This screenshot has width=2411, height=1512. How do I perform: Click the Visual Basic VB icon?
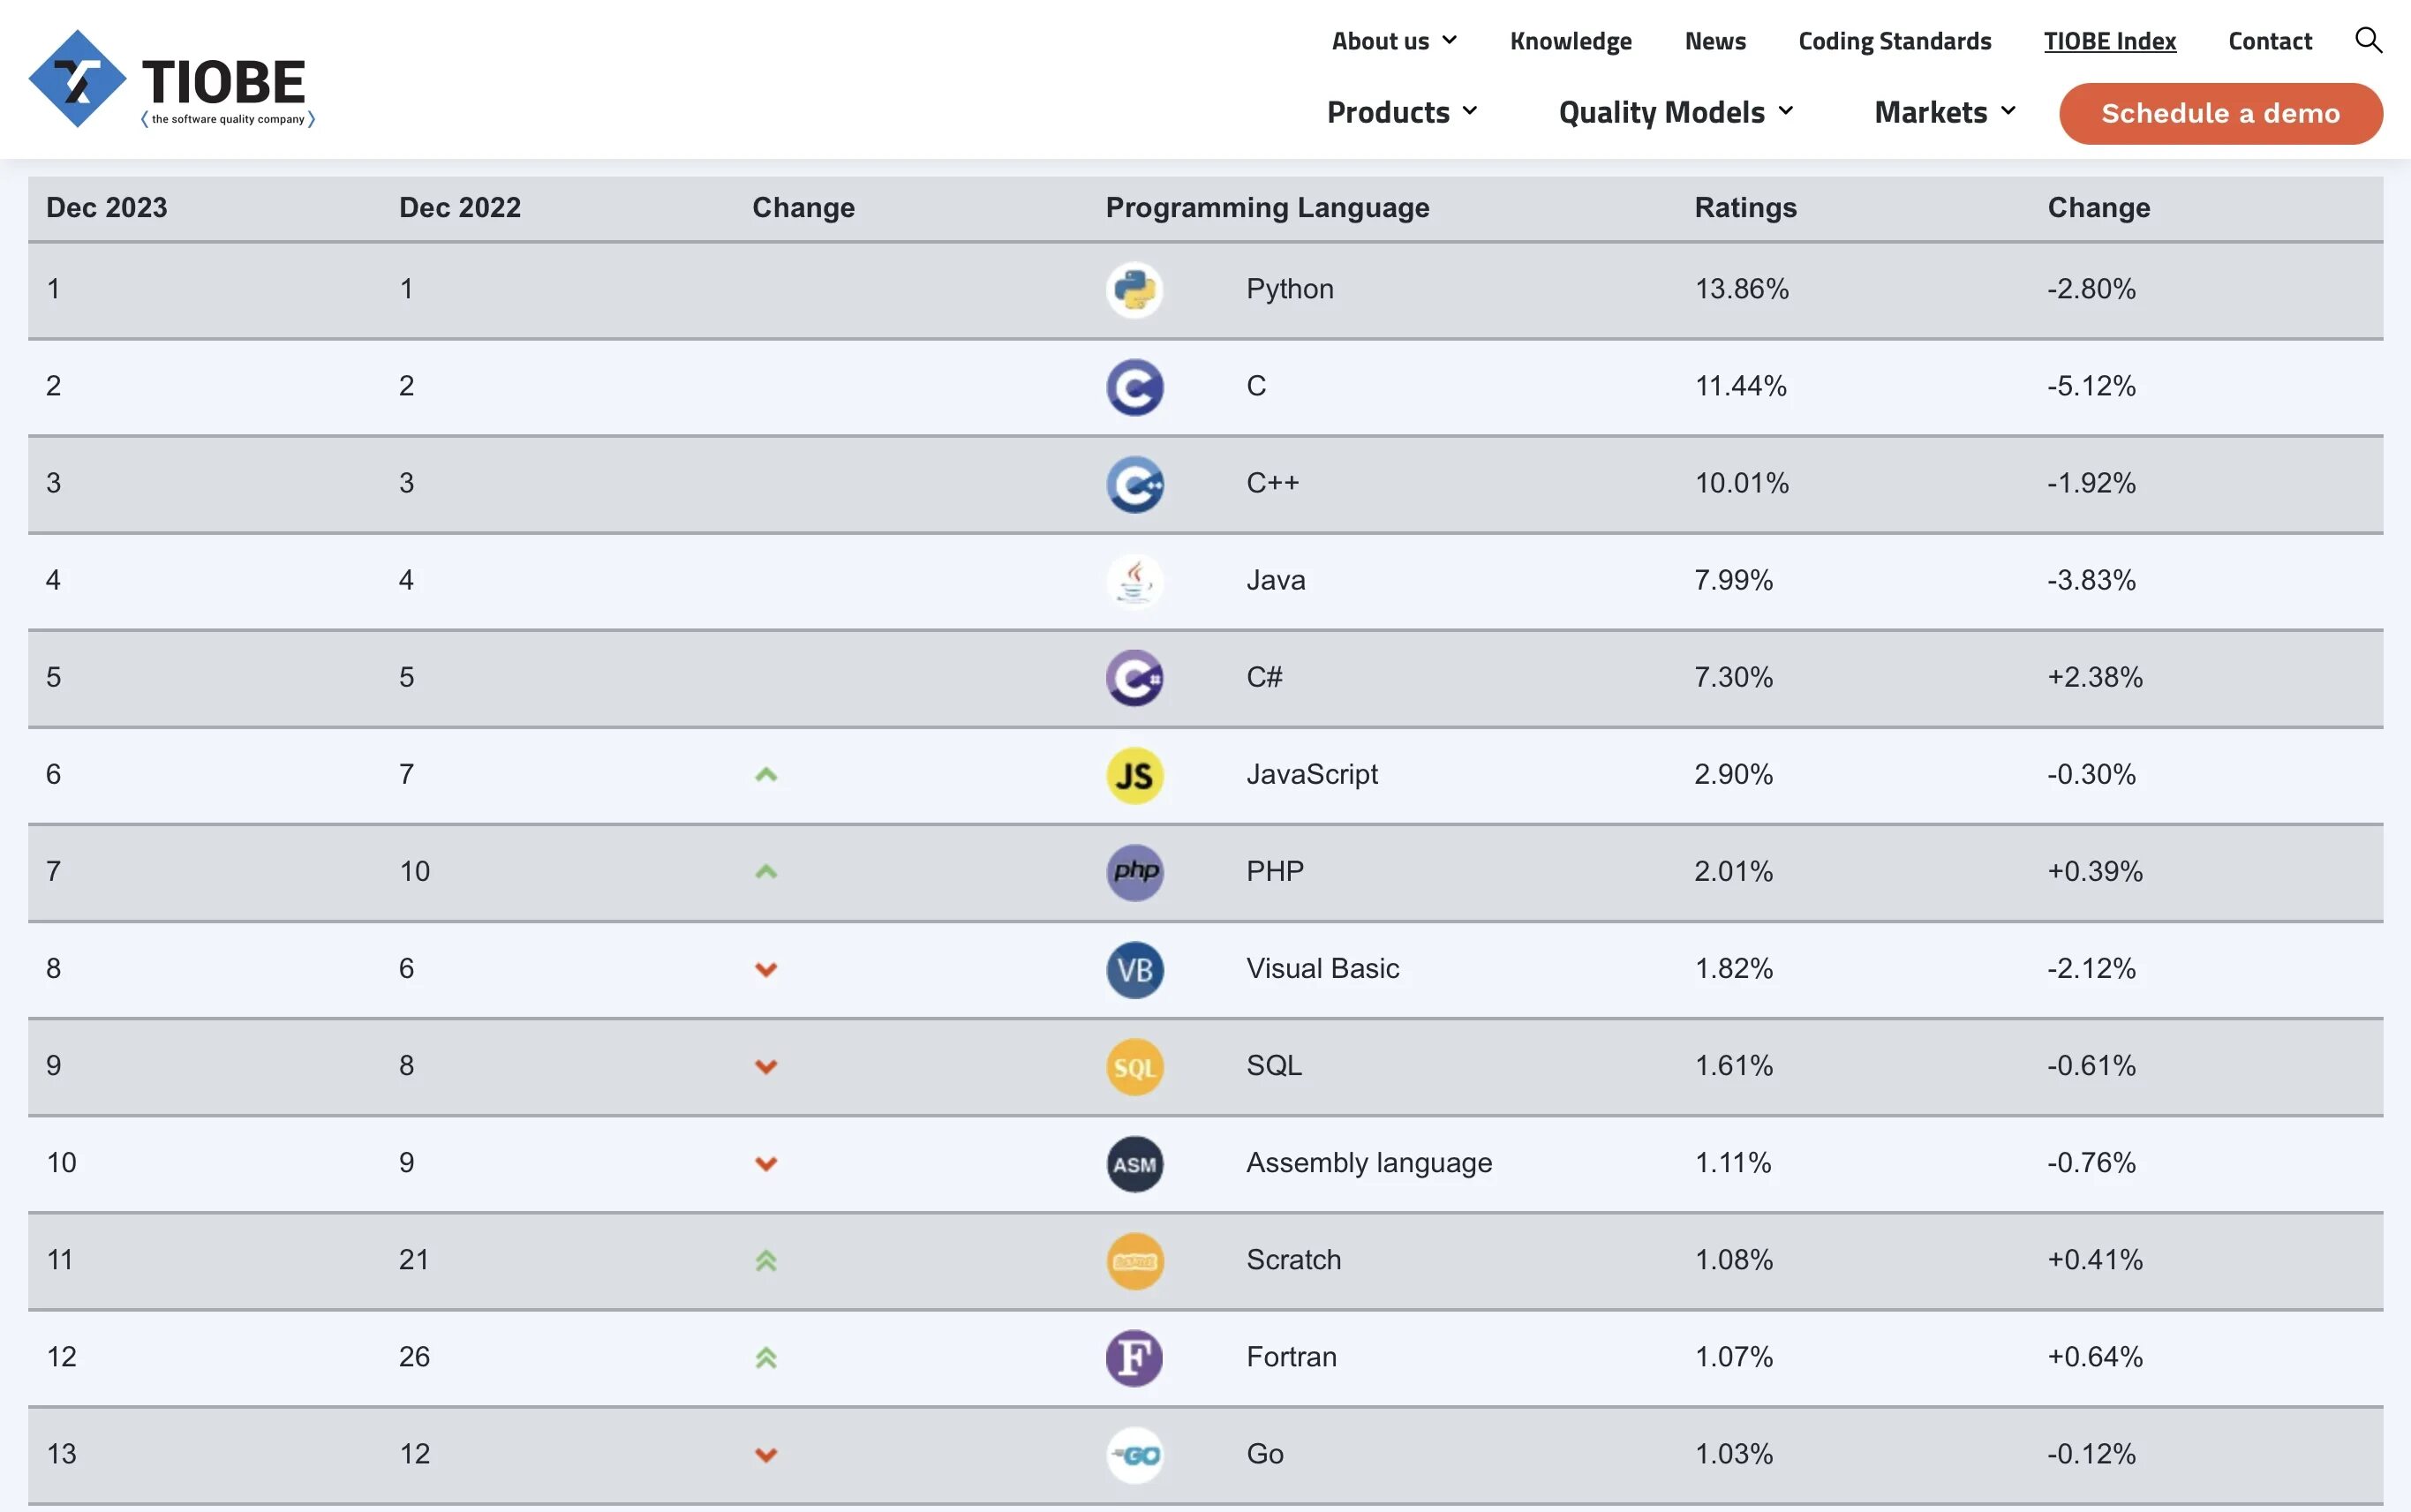pyautogui.click(x=1134, y=969)
